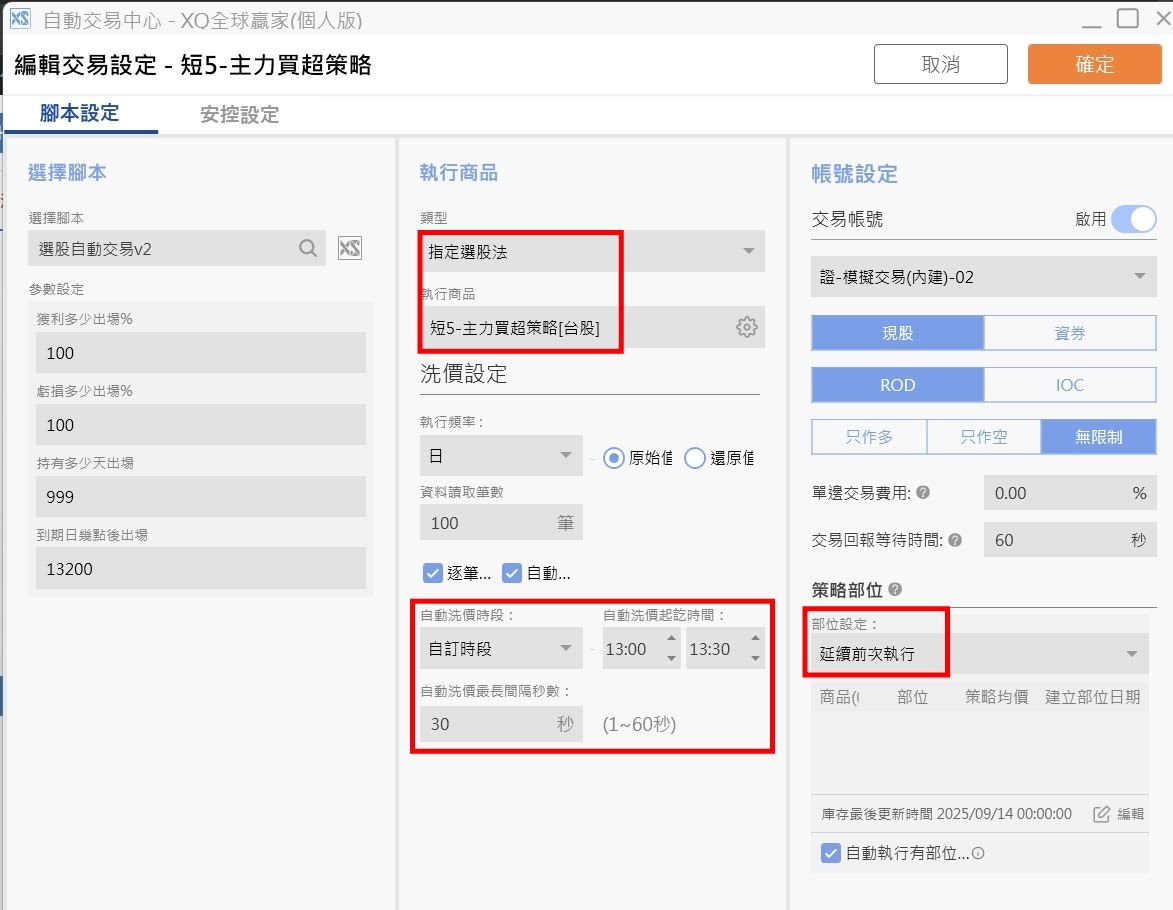Click the 獲利多少出場% input field
Image resolution: width=1173 pixels, height=910 pixels.
(200, 353)
